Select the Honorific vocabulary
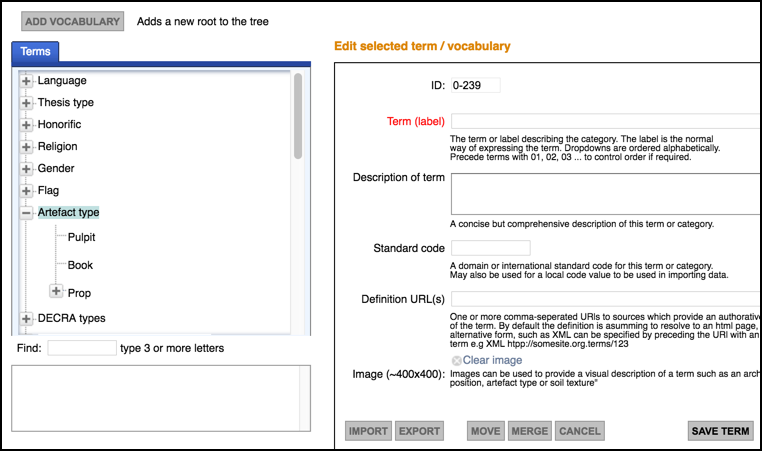Image resolution: width=762 pixels, height=451 pixels. click(59, 124)
